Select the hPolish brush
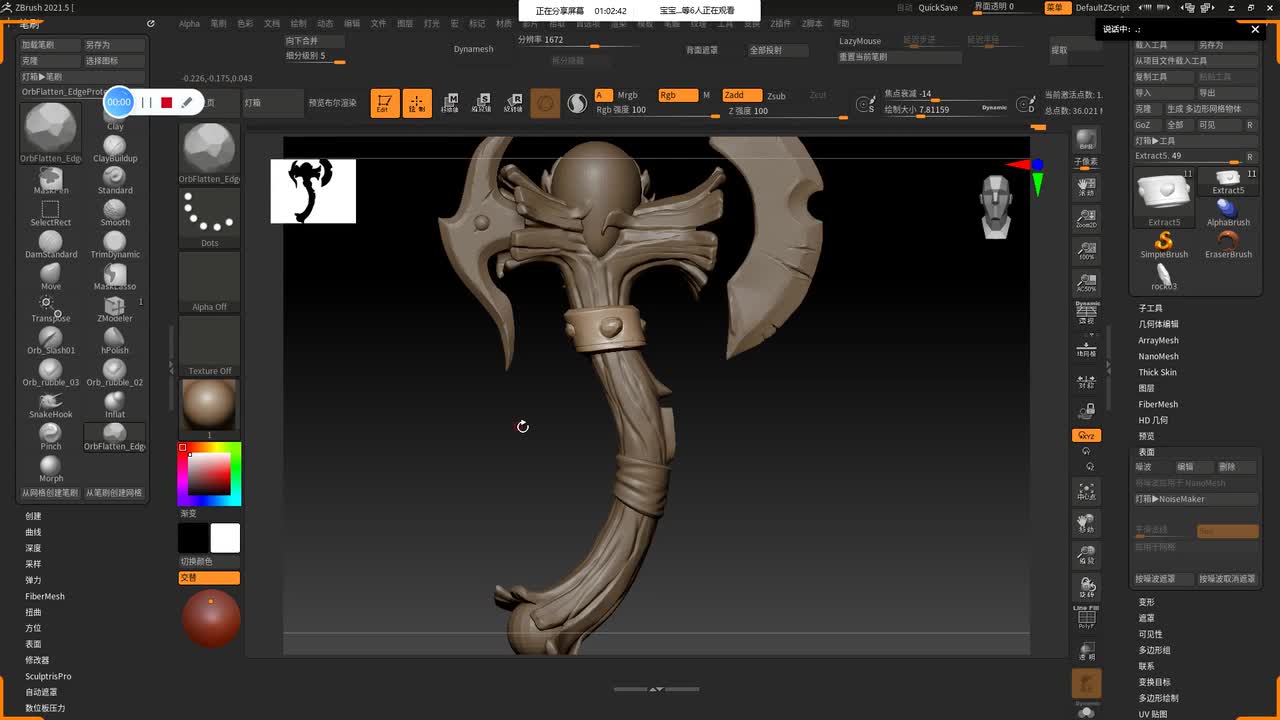The width and height of the screenshot is (1280, 720). [115, 342]
